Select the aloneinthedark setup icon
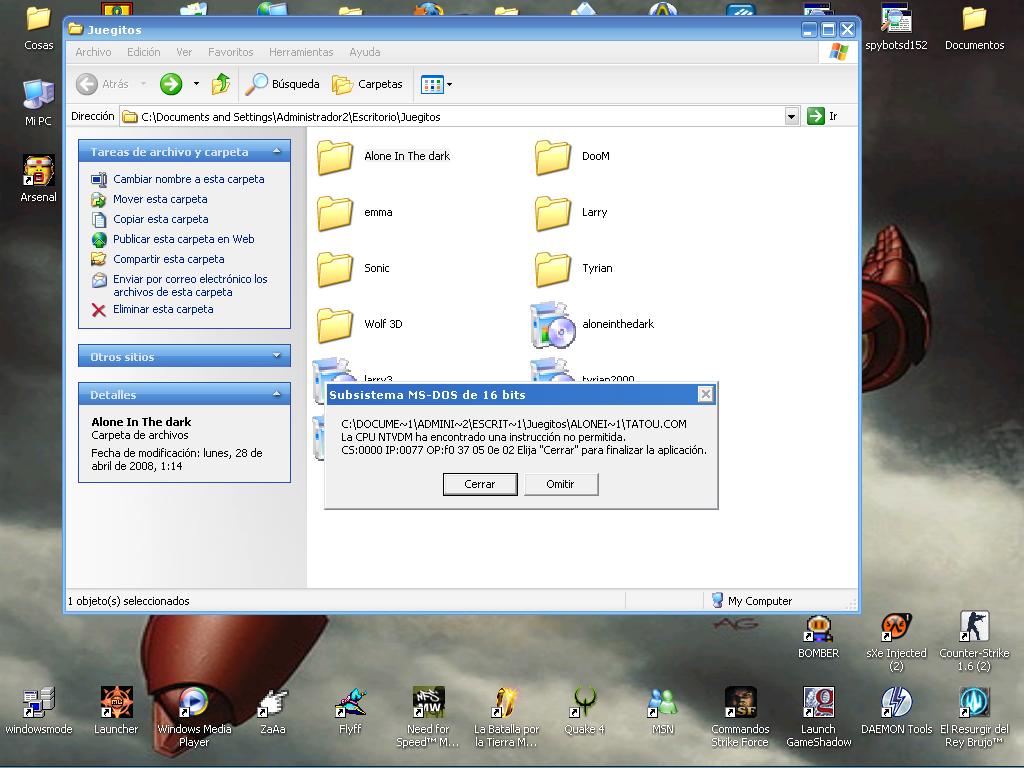 click(552, 325)
